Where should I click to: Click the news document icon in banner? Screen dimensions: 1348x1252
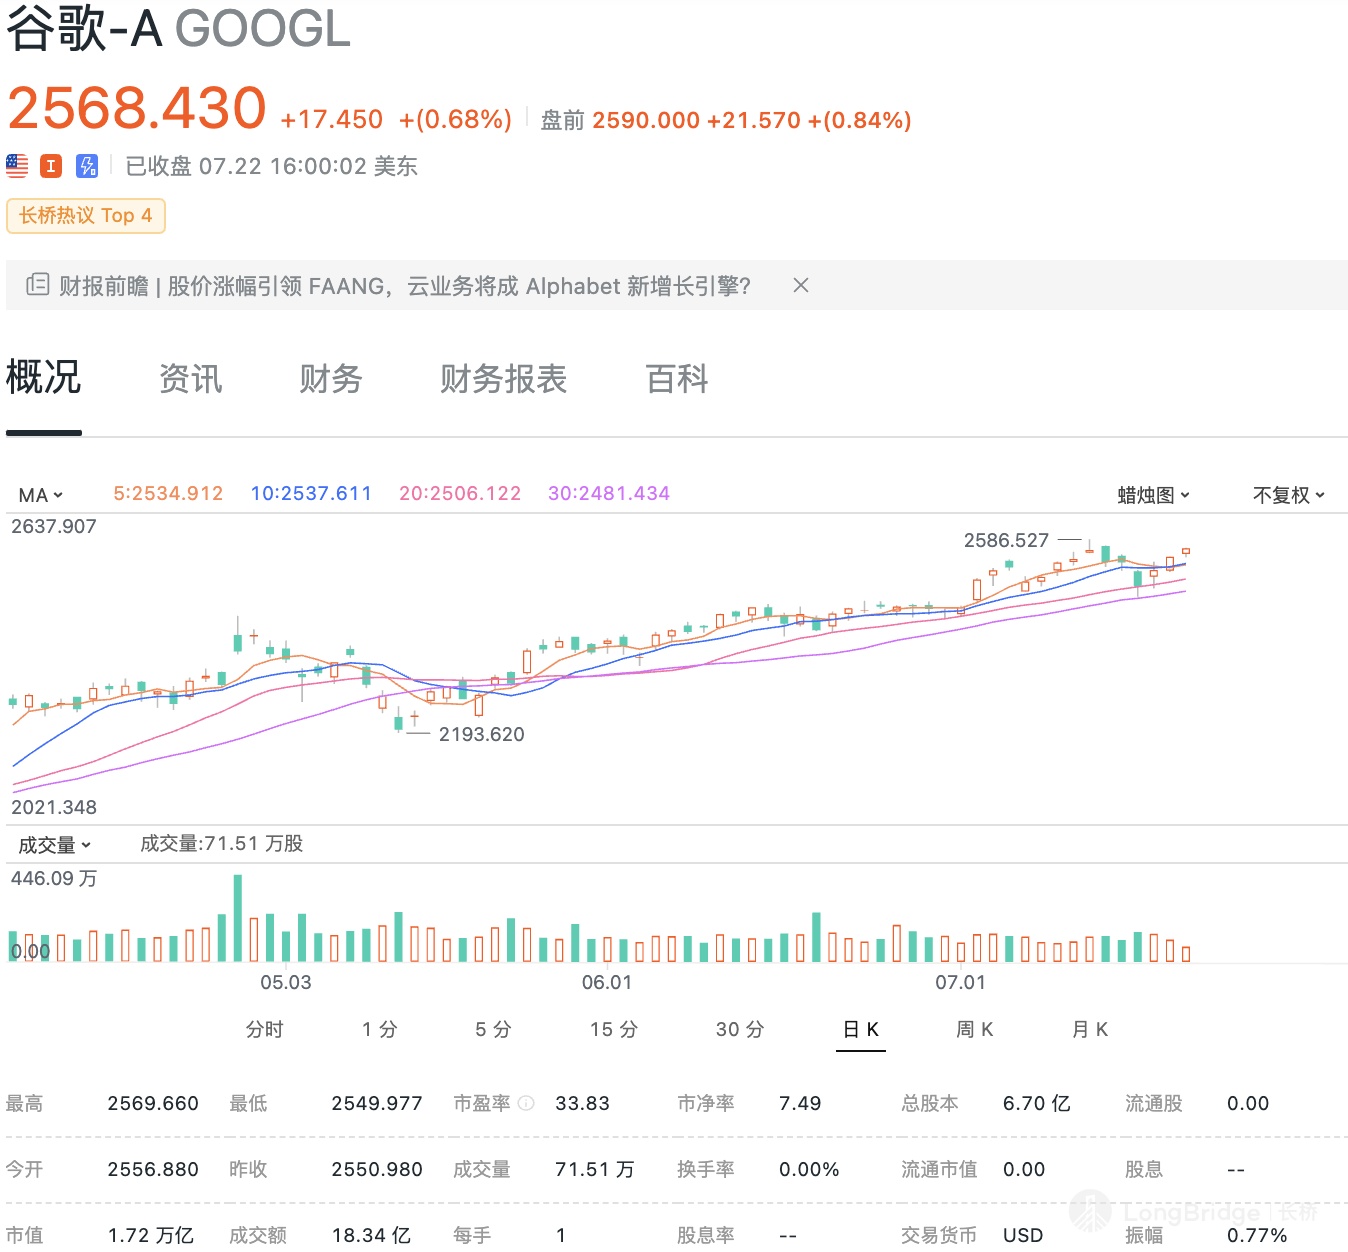click(x=37, y=285)
